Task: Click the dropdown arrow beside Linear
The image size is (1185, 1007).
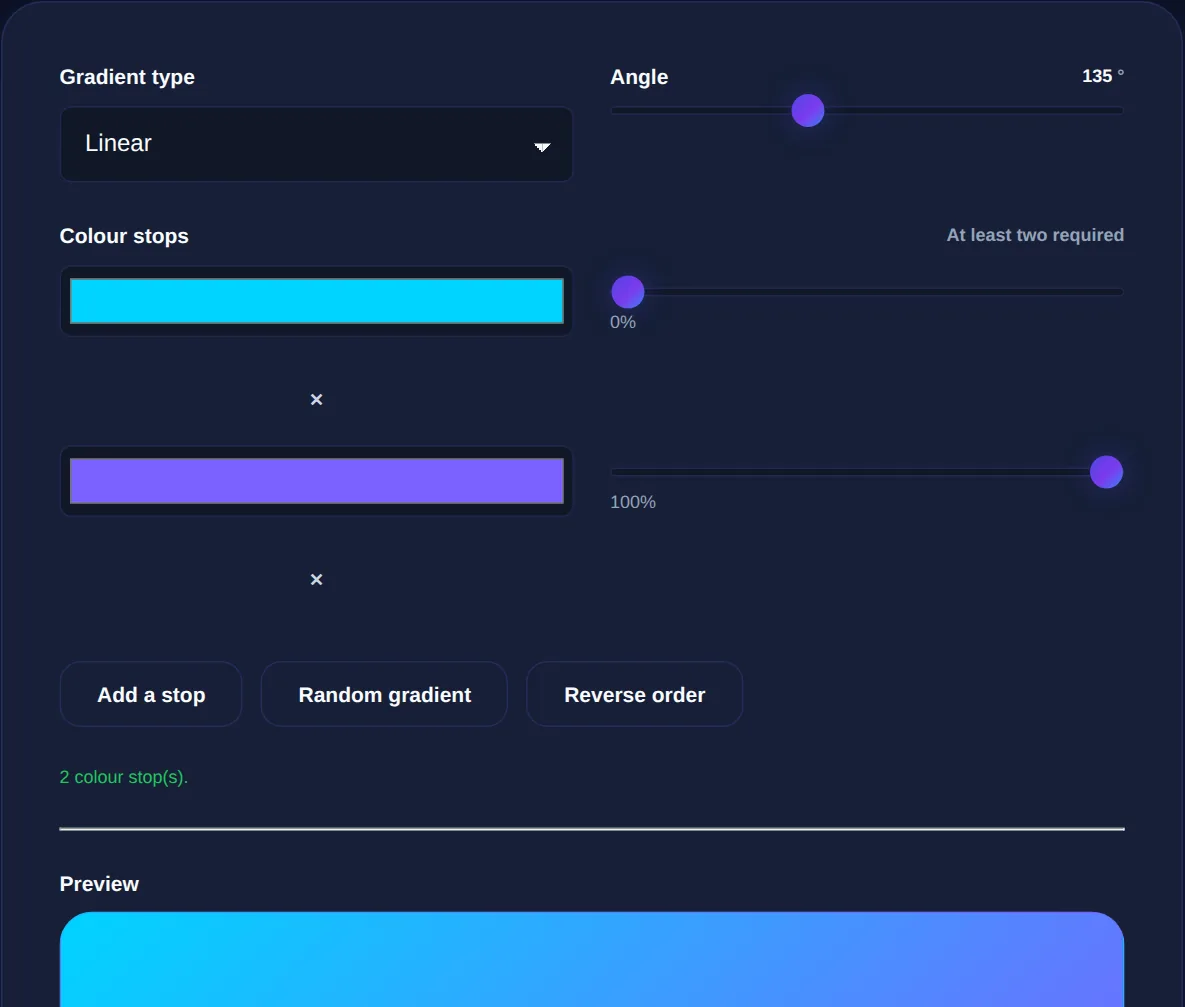Action: pos(542,147)
